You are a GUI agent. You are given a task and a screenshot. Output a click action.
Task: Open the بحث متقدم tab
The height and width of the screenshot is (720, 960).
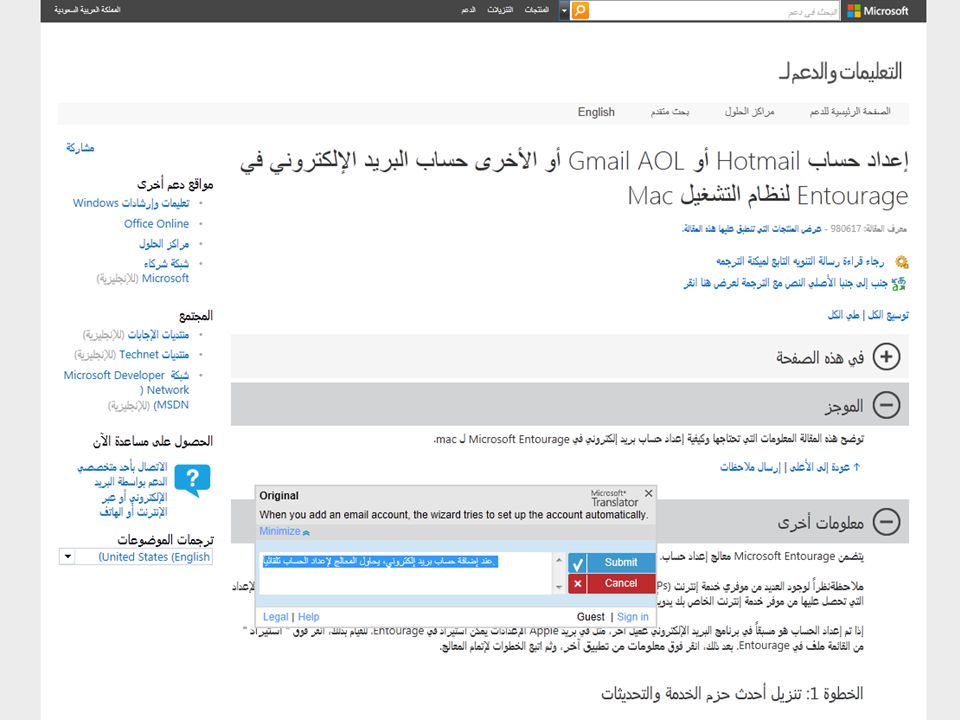tap(670, 111)
